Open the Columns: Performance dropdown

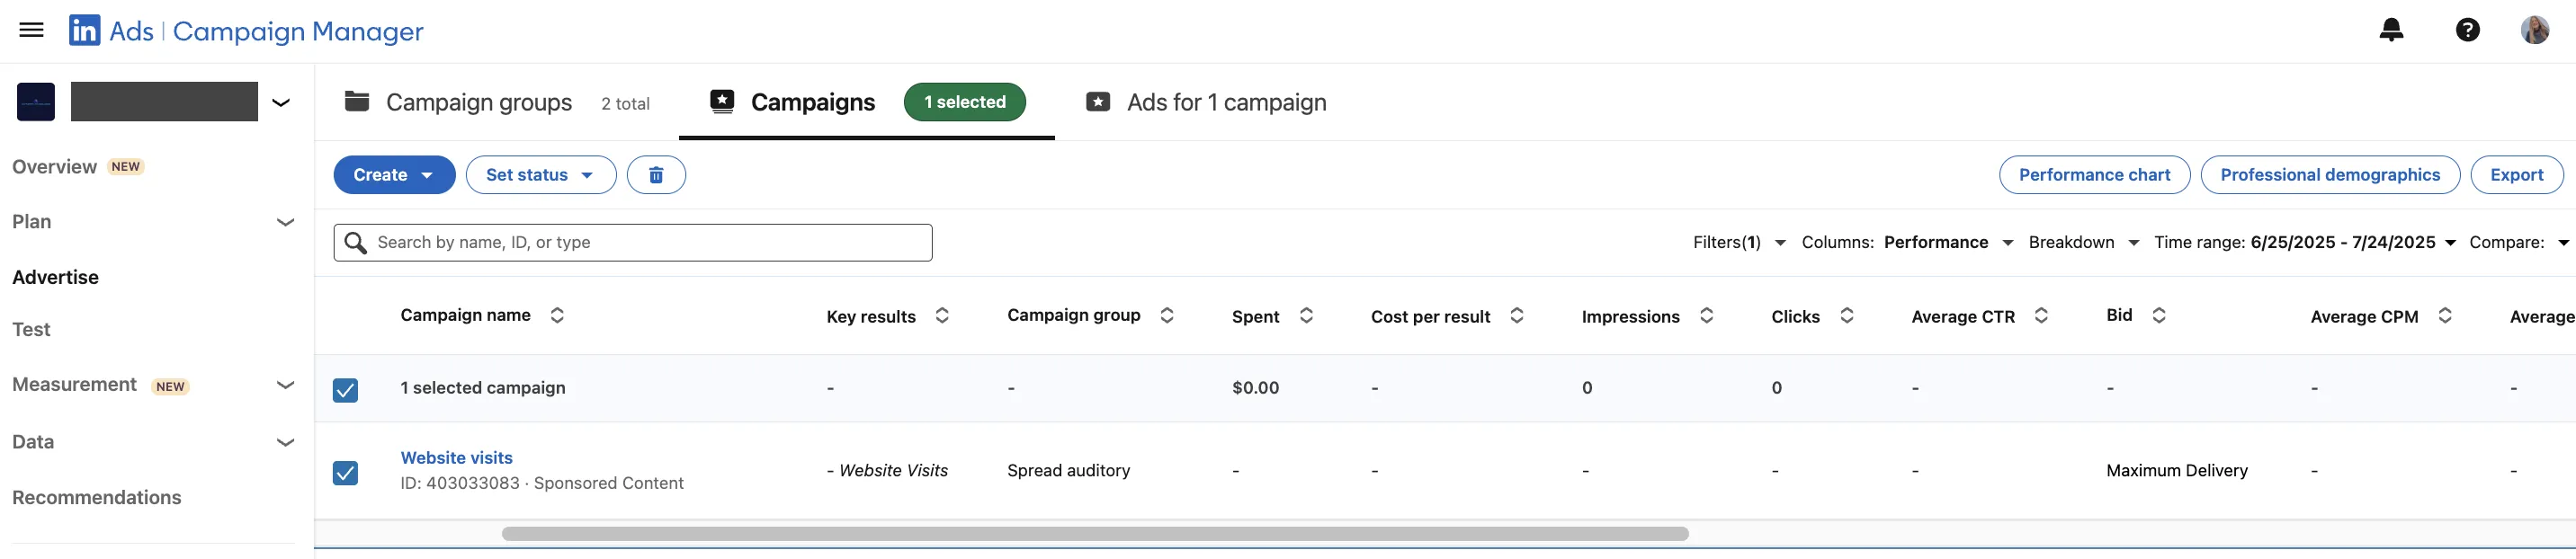tap(1907, 243)
